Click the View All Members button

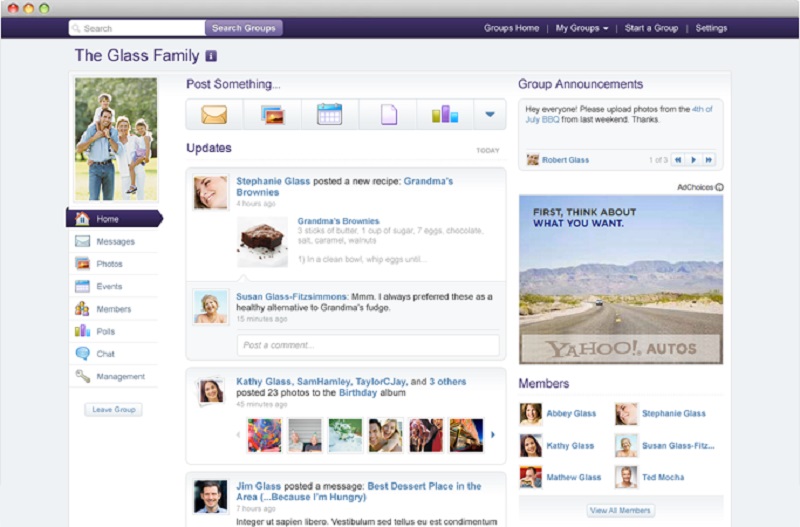click(620, 510)
